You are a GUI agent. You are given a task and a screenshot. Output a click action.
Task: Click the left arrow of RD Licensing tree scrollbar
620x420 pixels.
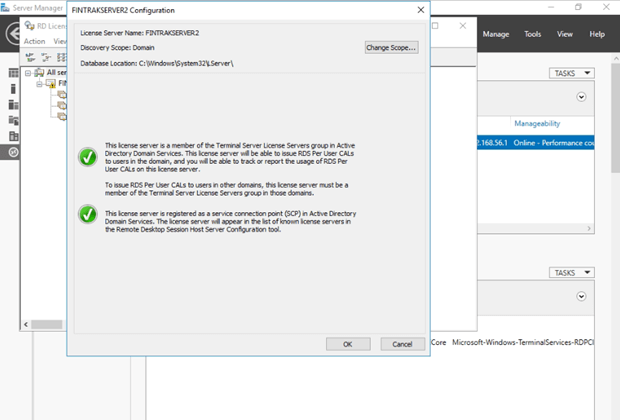(26, 324)
